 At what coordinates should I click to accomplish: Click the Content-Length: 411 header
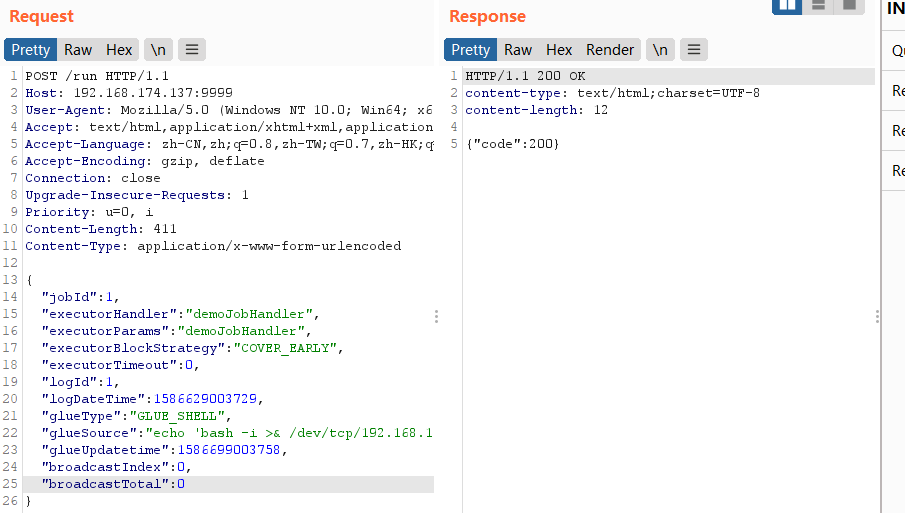tap(100, 229)
